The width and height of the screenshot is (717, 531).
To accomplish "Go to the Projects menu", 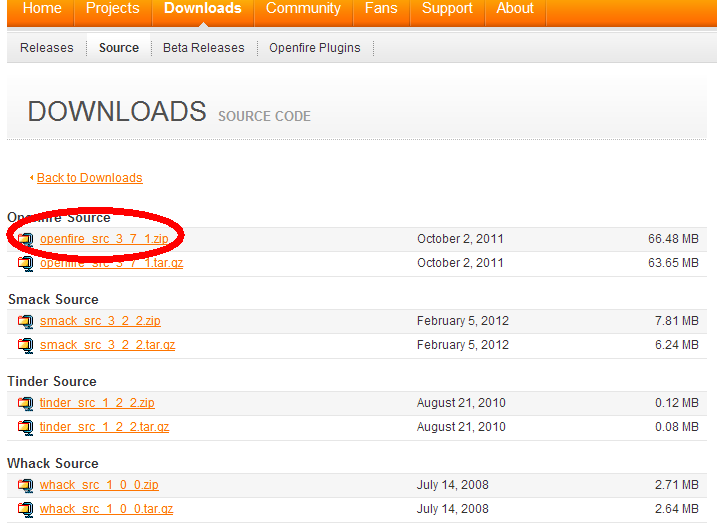I will 112,8.
